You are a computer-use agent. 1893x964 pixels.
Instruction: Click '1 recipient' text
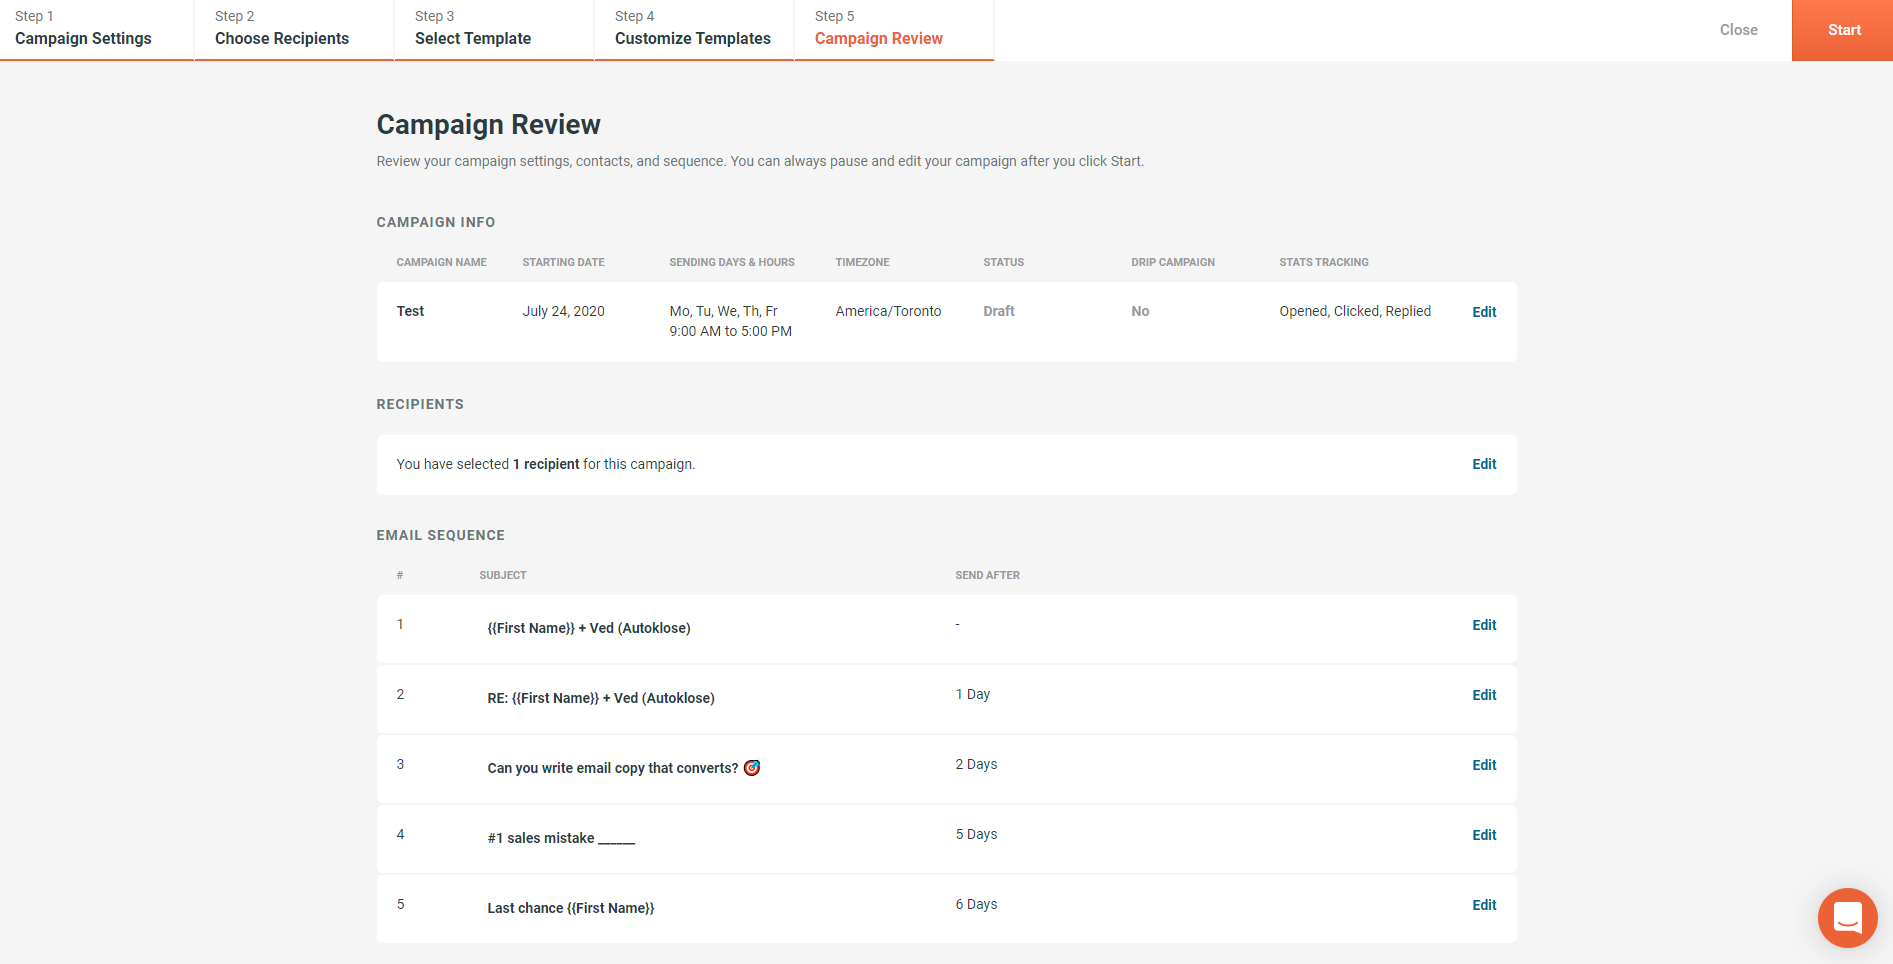coord(546,464)
